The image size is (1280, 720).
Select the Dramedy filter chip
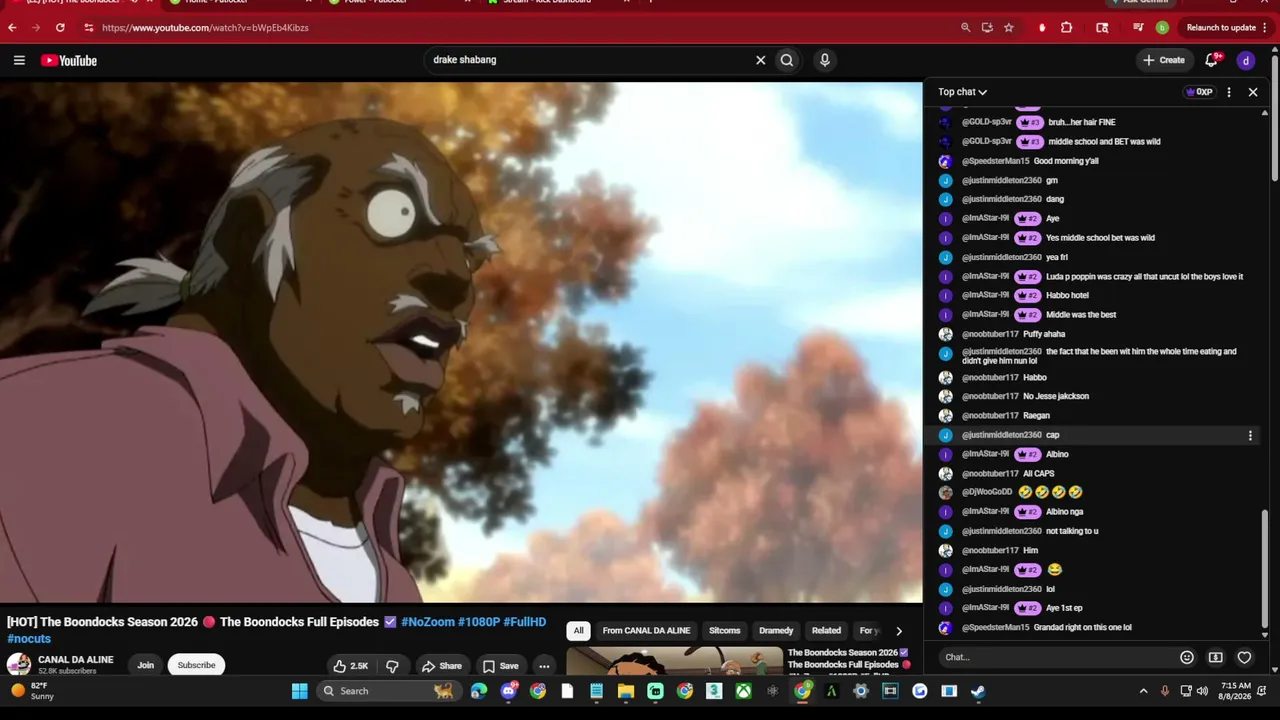776,631
